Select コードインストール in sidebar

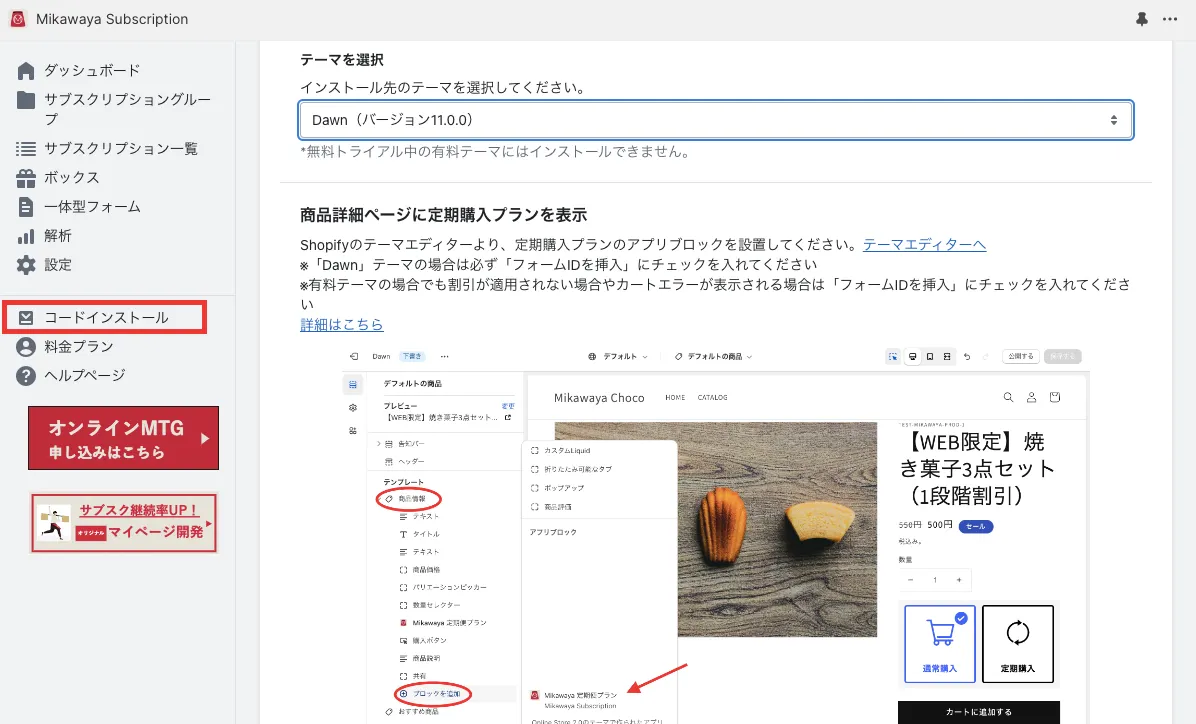coord(104,317)
